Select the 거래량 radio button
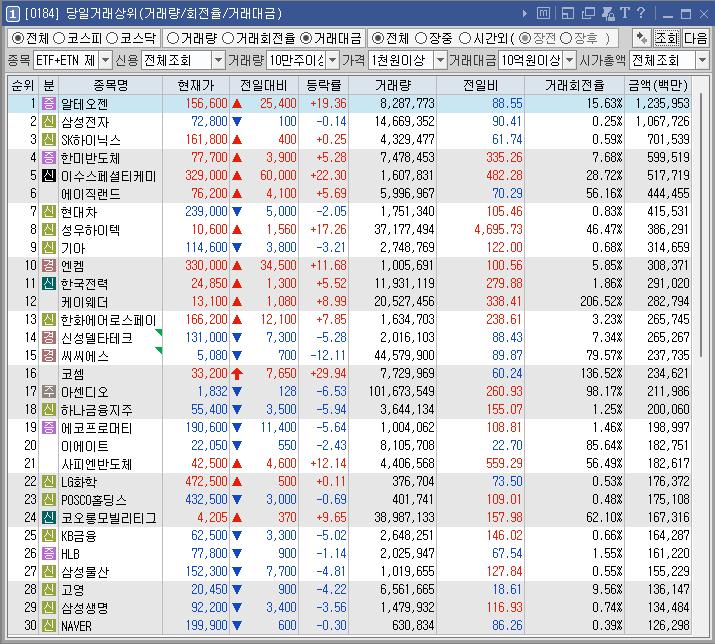This screenshot has height=644, width=715. tap(173, 38)
